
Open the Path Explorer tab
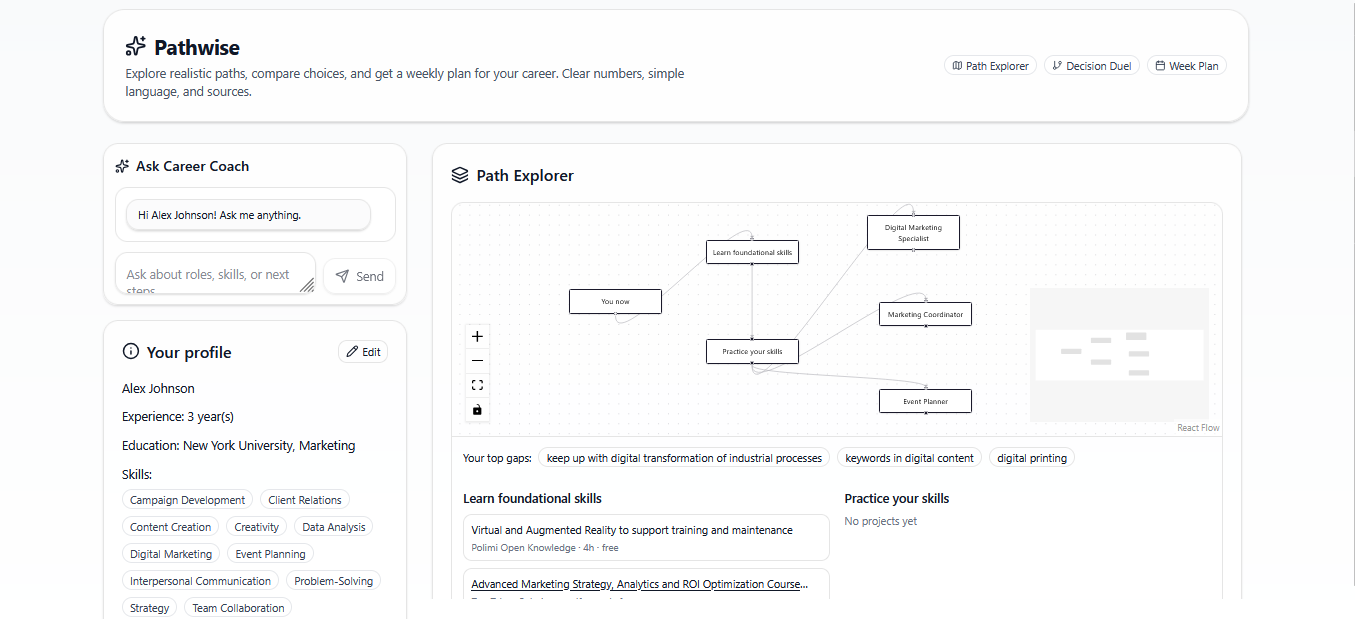990,66
